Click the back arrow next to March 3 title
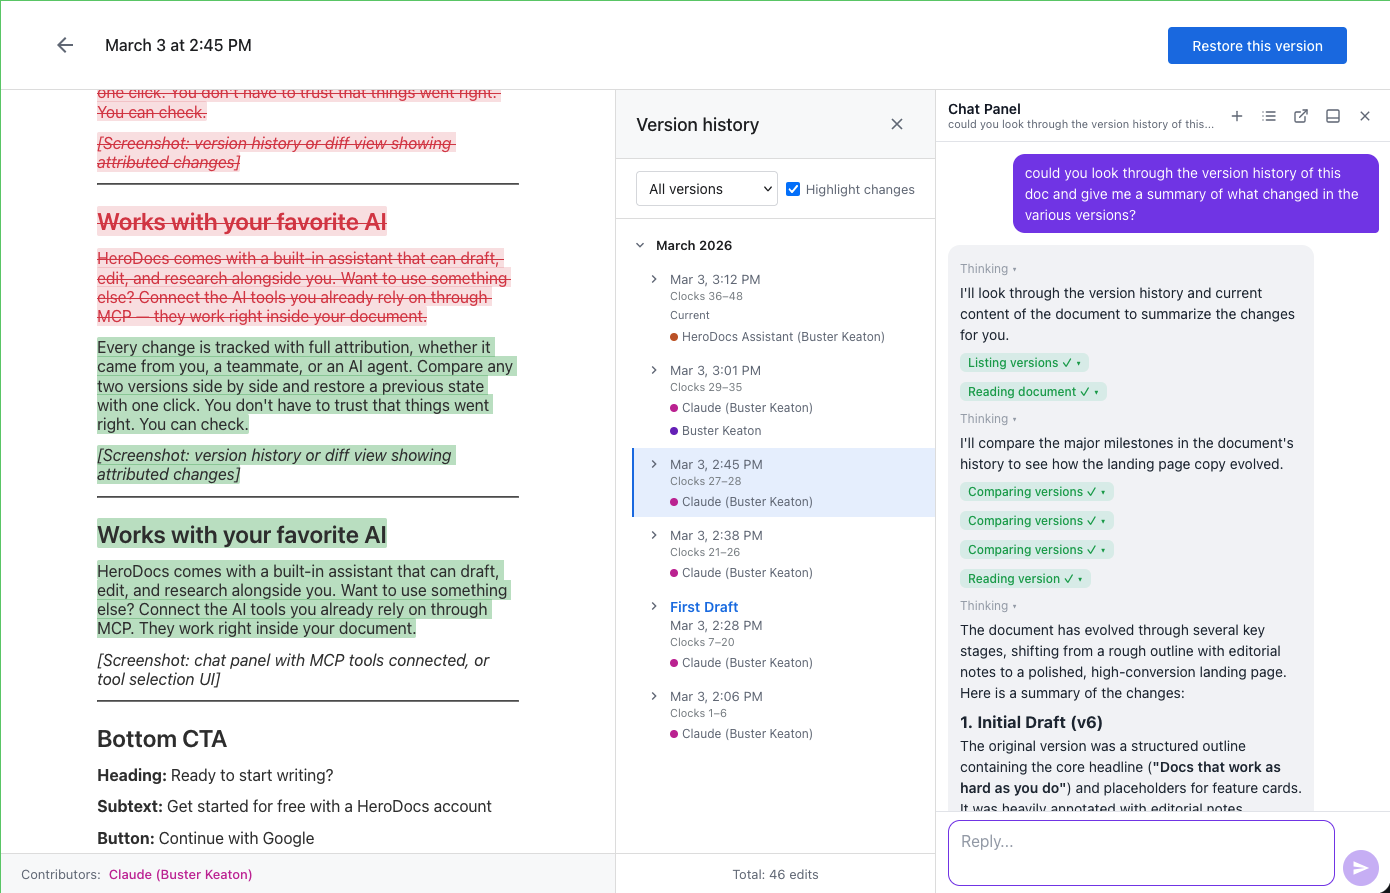Image resolution: width=1390 pixels, height=893 pixels. [x=65, y=45]
